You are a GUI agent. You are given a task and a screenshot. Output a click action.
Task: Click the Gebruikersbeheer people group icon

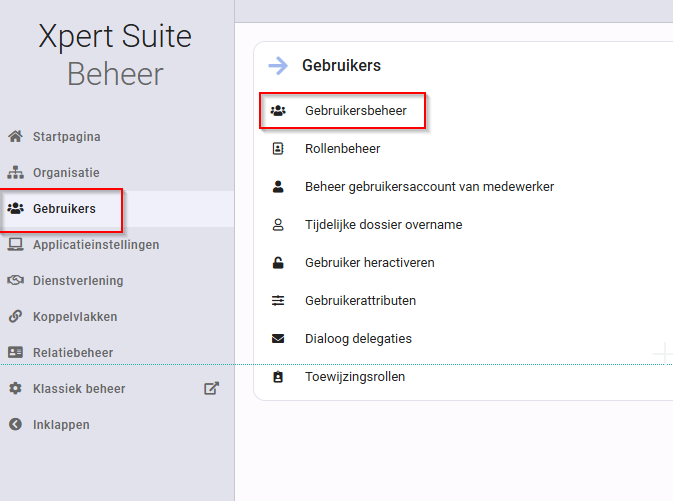(278, 111)
